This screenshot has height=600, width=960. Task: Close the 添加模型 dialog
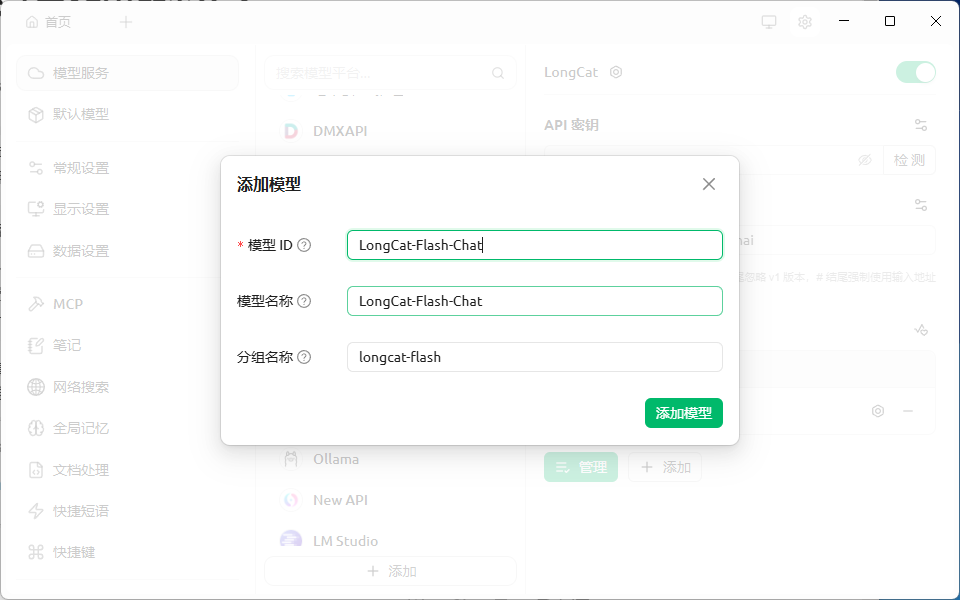pyautogui.click(x=708, y=184)
